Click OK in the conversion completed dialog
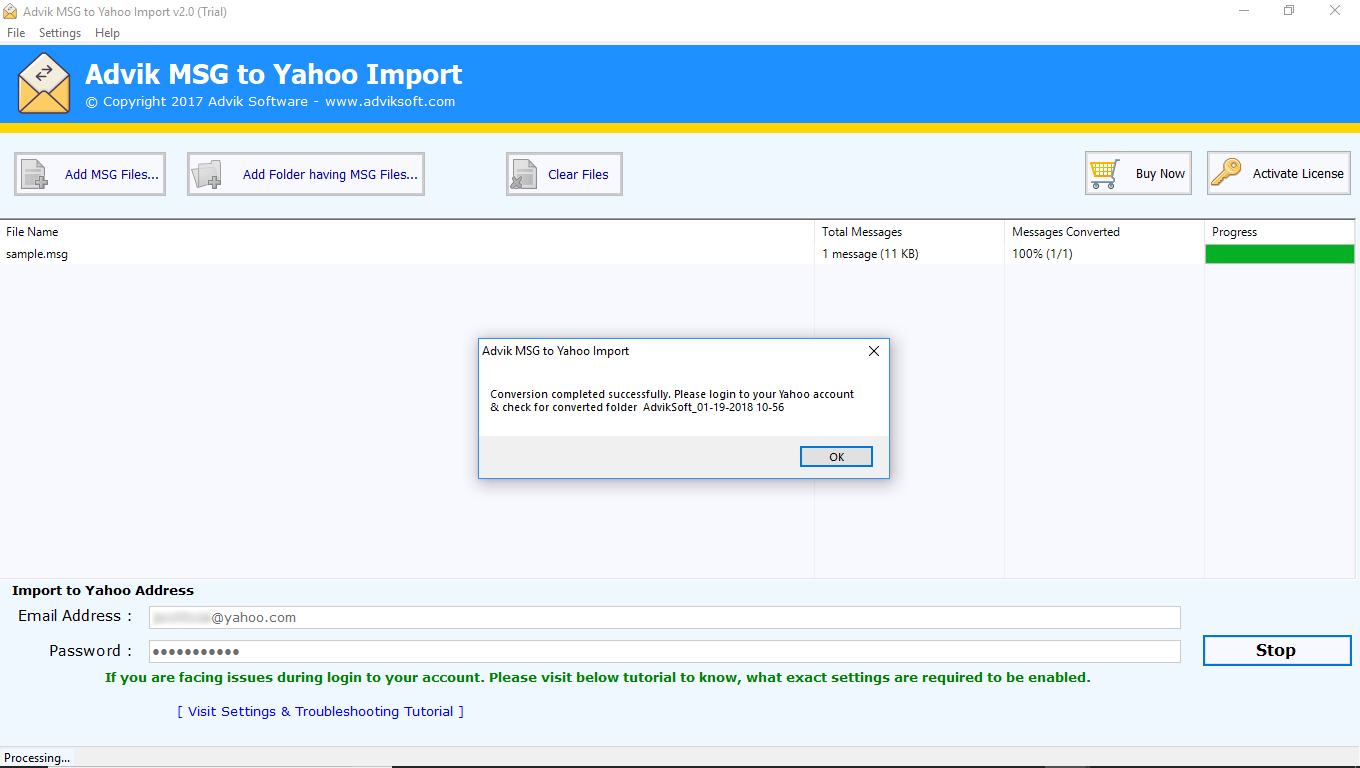Screen dimensions: 1360x768 click(836, 457)
